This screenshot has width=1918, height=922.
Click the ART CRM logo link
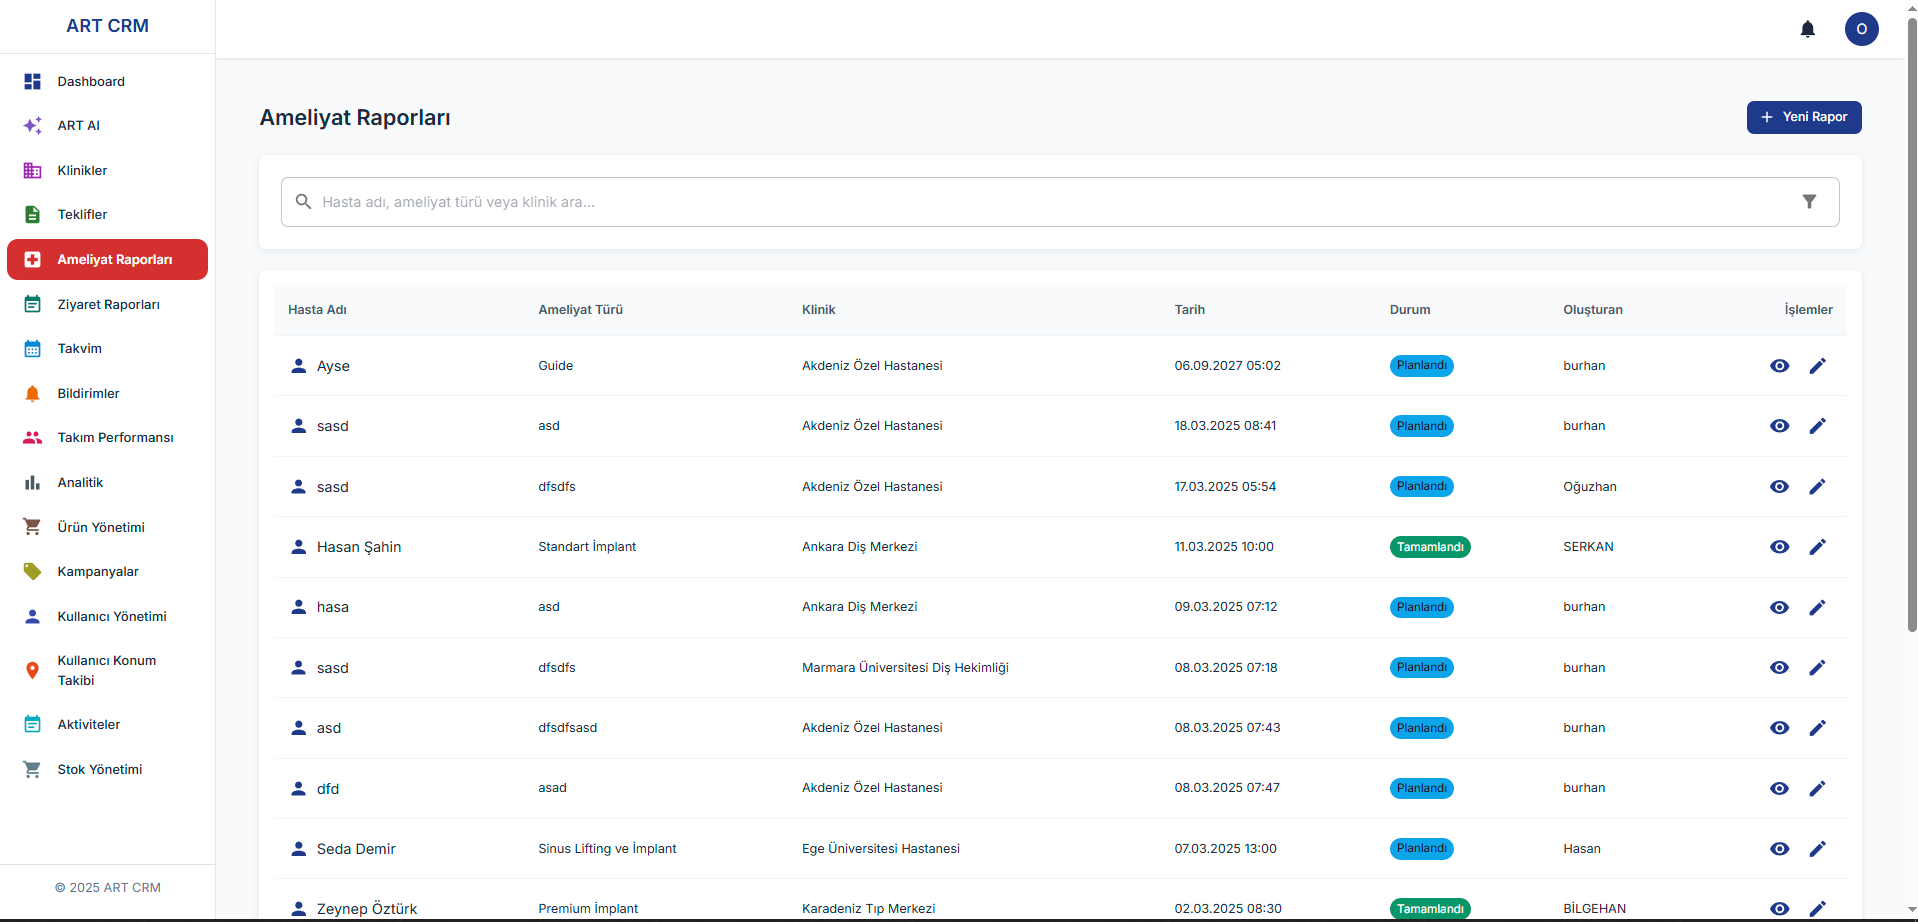coord(107,26)
